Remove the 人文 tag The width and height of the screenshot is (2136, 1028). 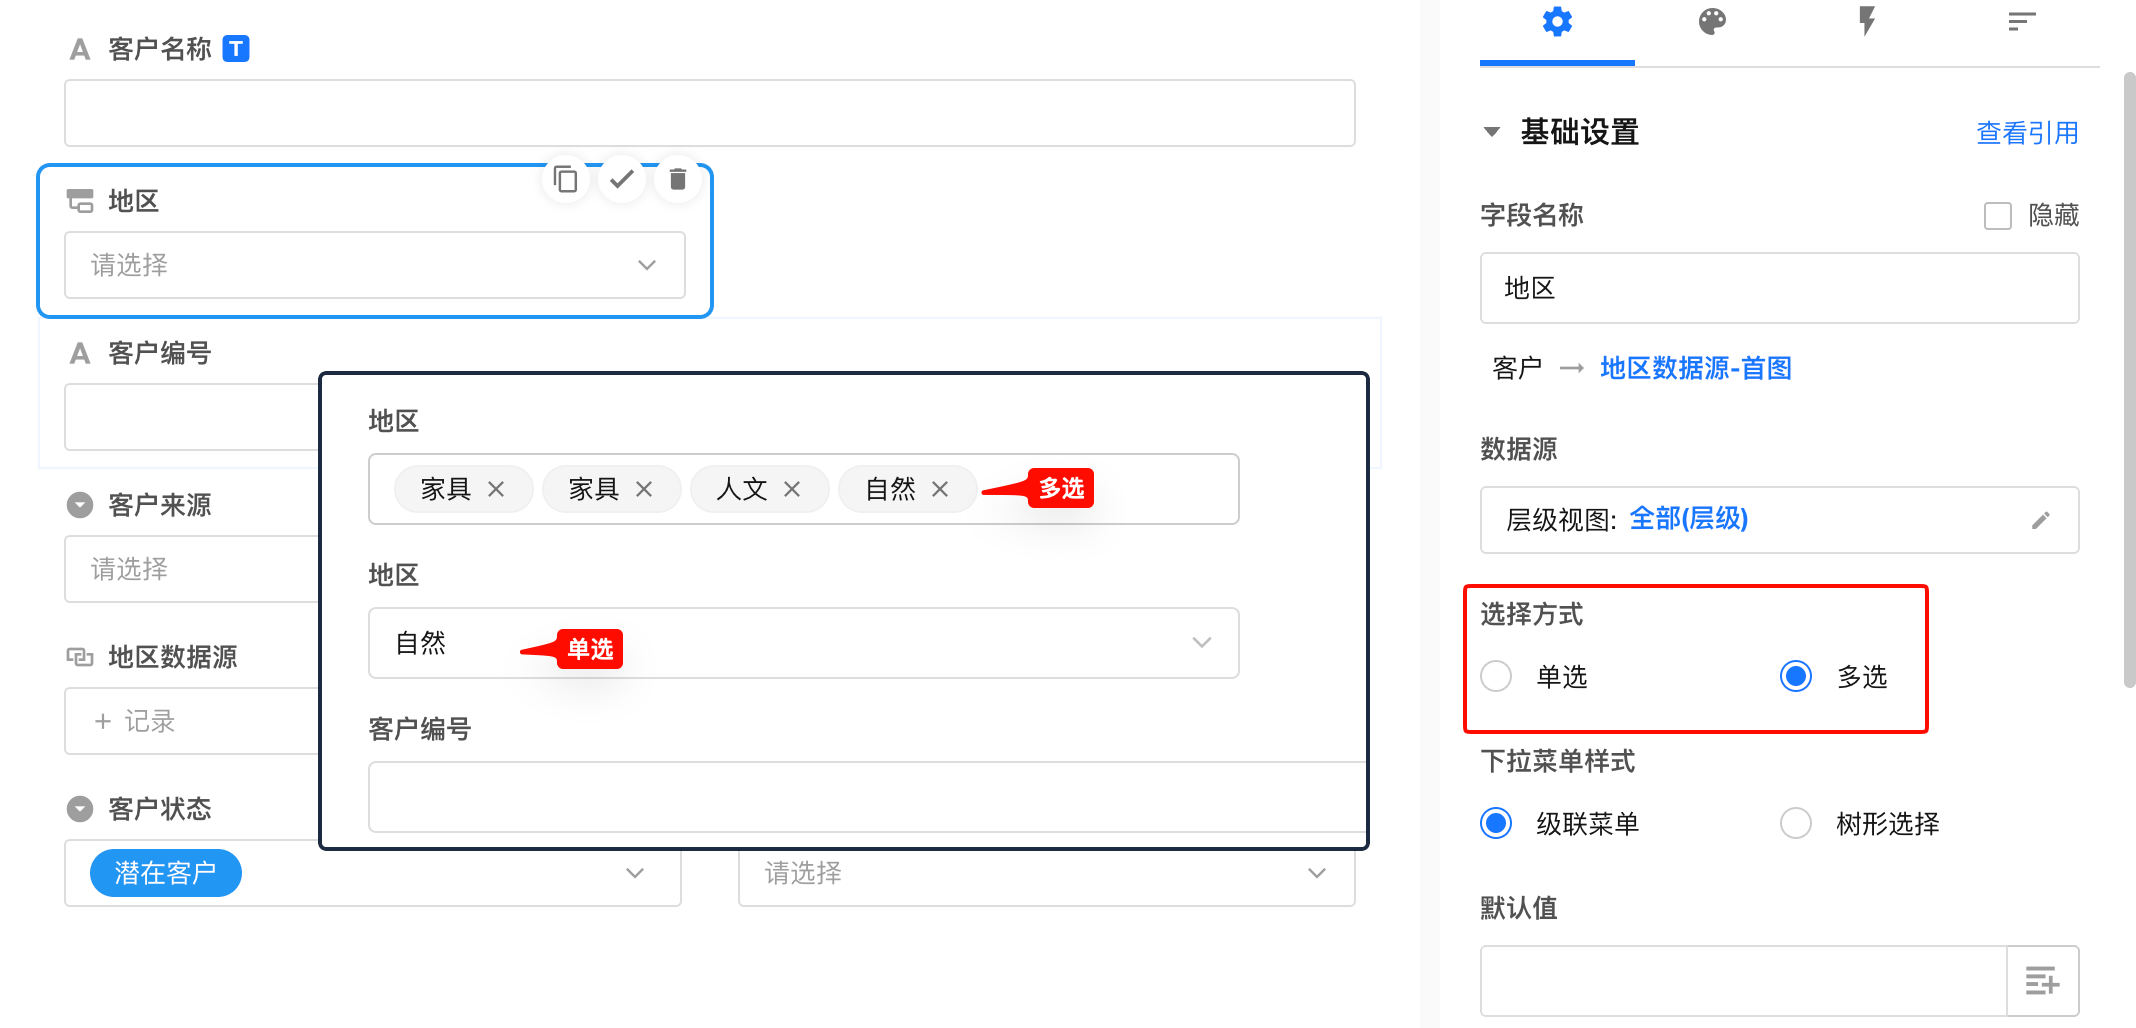pyautogui.click(x=792, y=489)
